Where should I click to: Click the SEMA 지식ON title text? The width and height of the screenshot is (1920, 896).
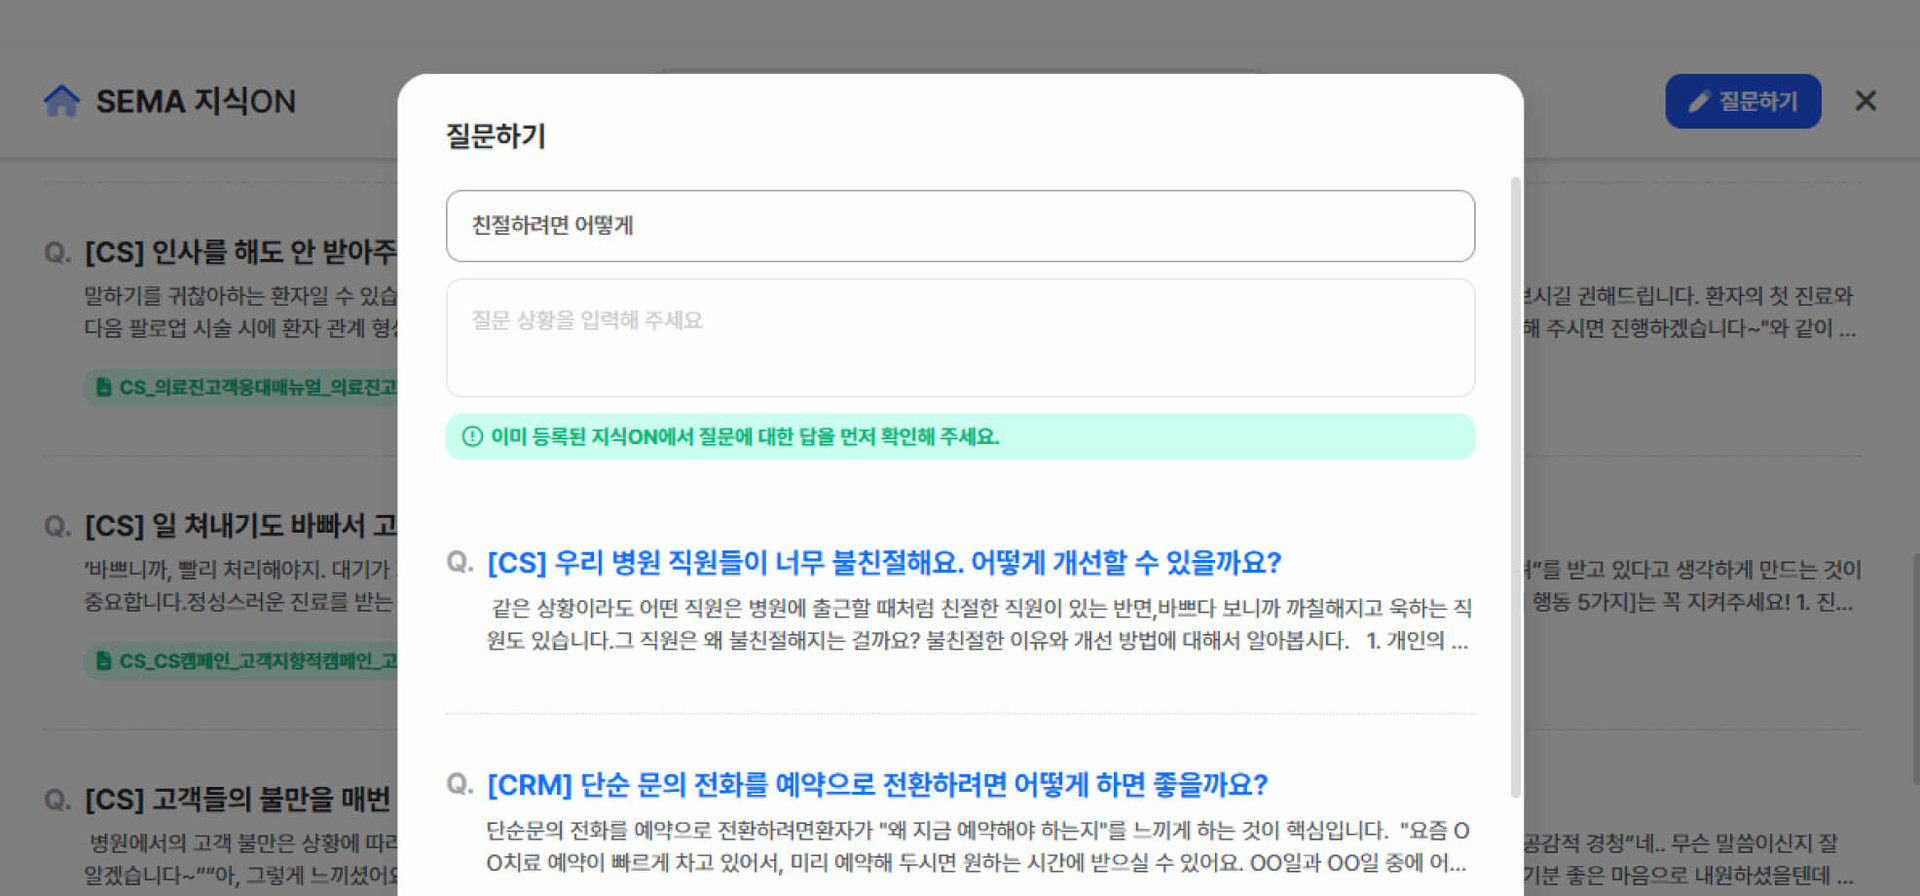click(196, 101)
